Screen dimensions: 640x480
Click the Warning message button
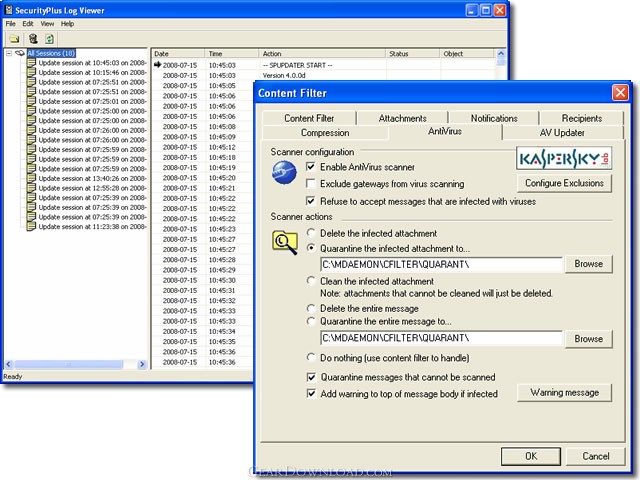564,393
